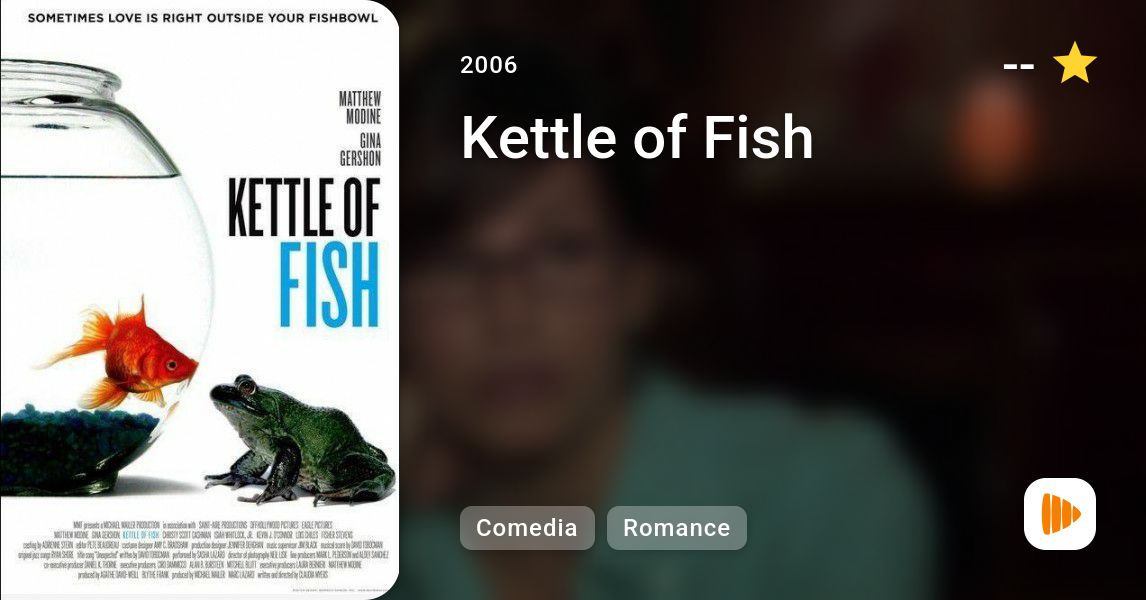Click the empty rating dashes beside star

coord(1019,66)
